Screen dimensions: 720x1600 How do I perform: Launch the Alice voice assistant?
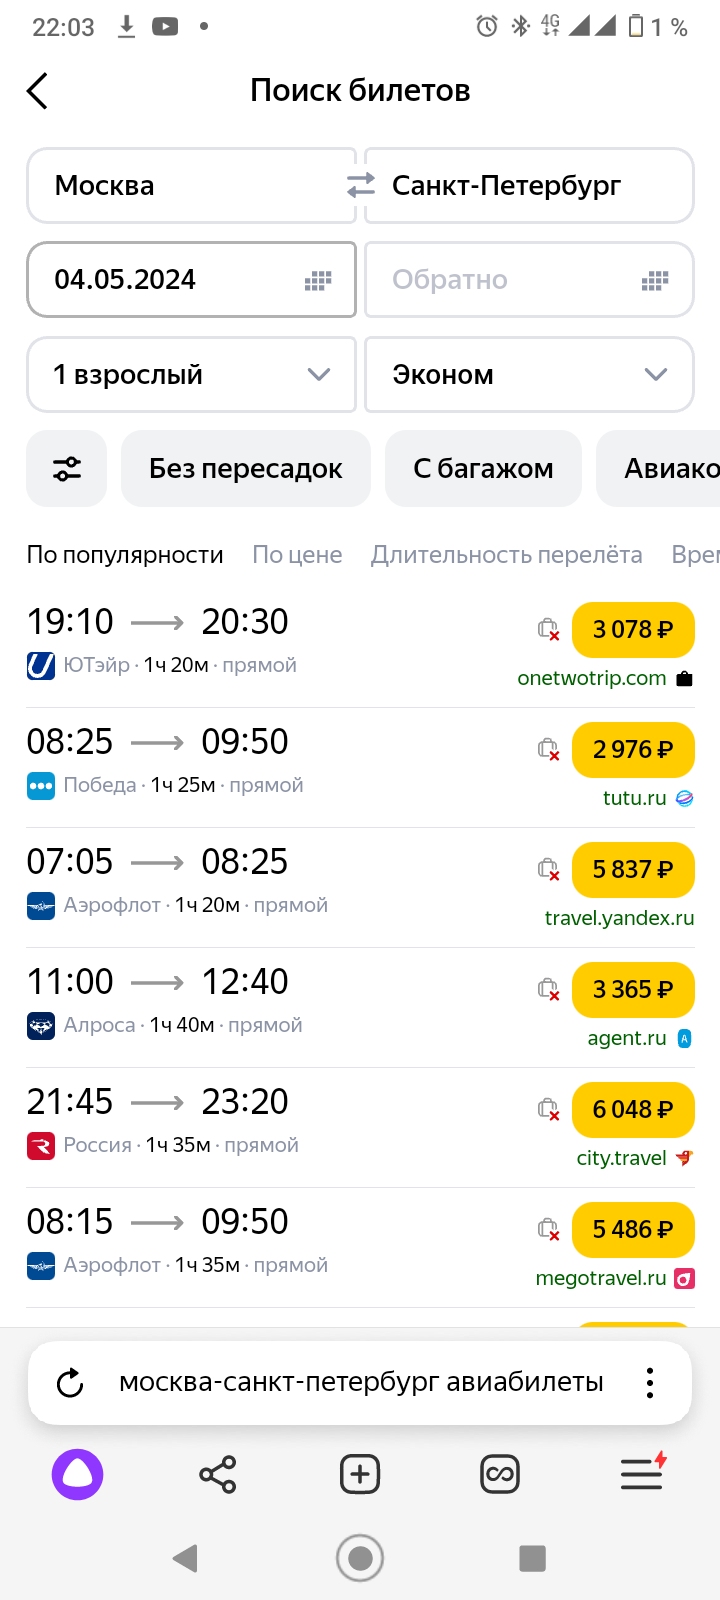78,1474
